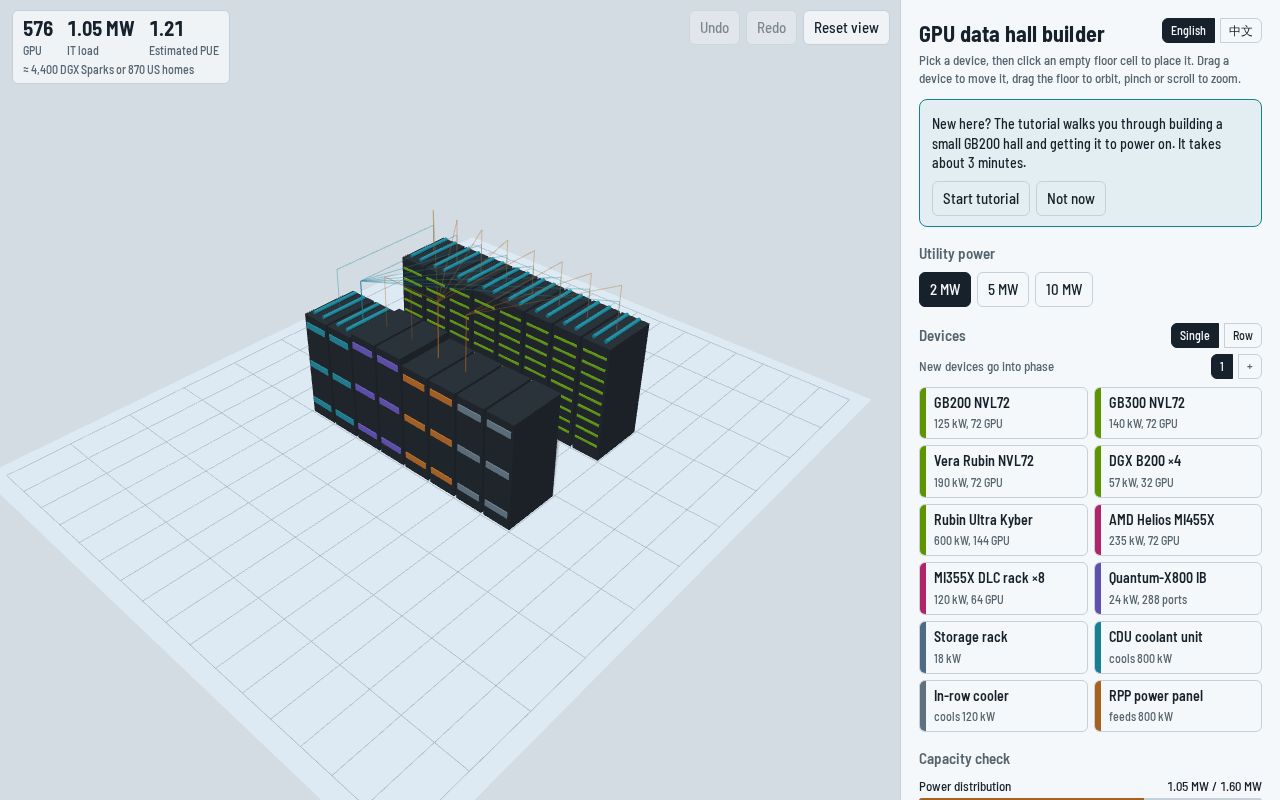Switch language to 中文
Viewport: 1280px width, 800px height.
[1241, 31]
